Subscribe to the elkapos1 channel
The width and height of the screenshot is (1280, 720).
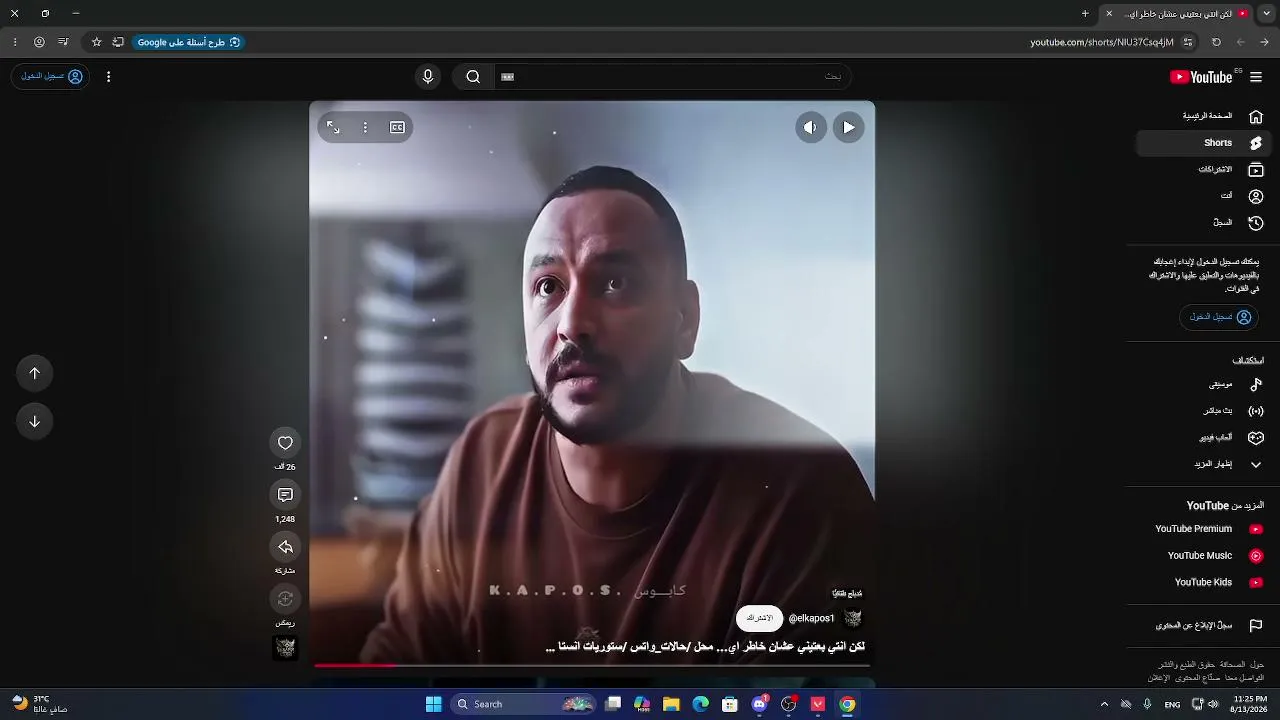[759, 618]
